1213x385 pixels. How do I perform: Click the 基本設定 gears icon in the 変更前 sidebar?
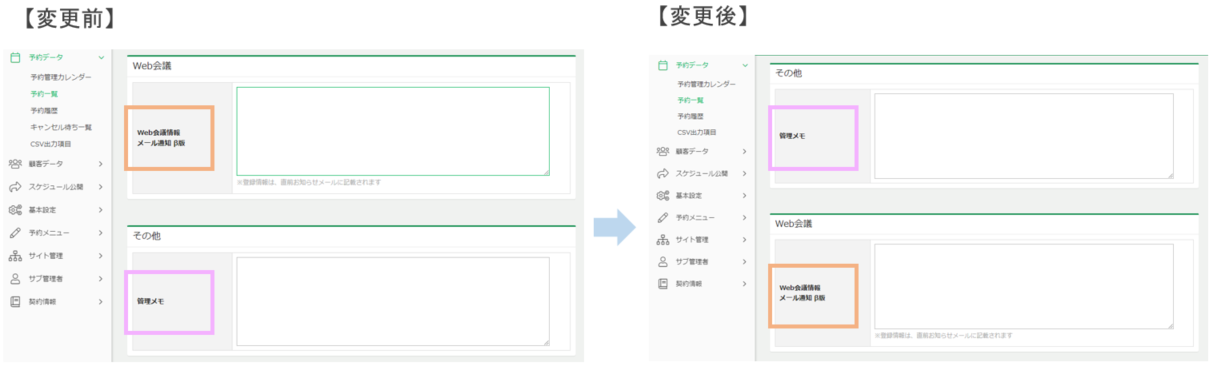15,210
